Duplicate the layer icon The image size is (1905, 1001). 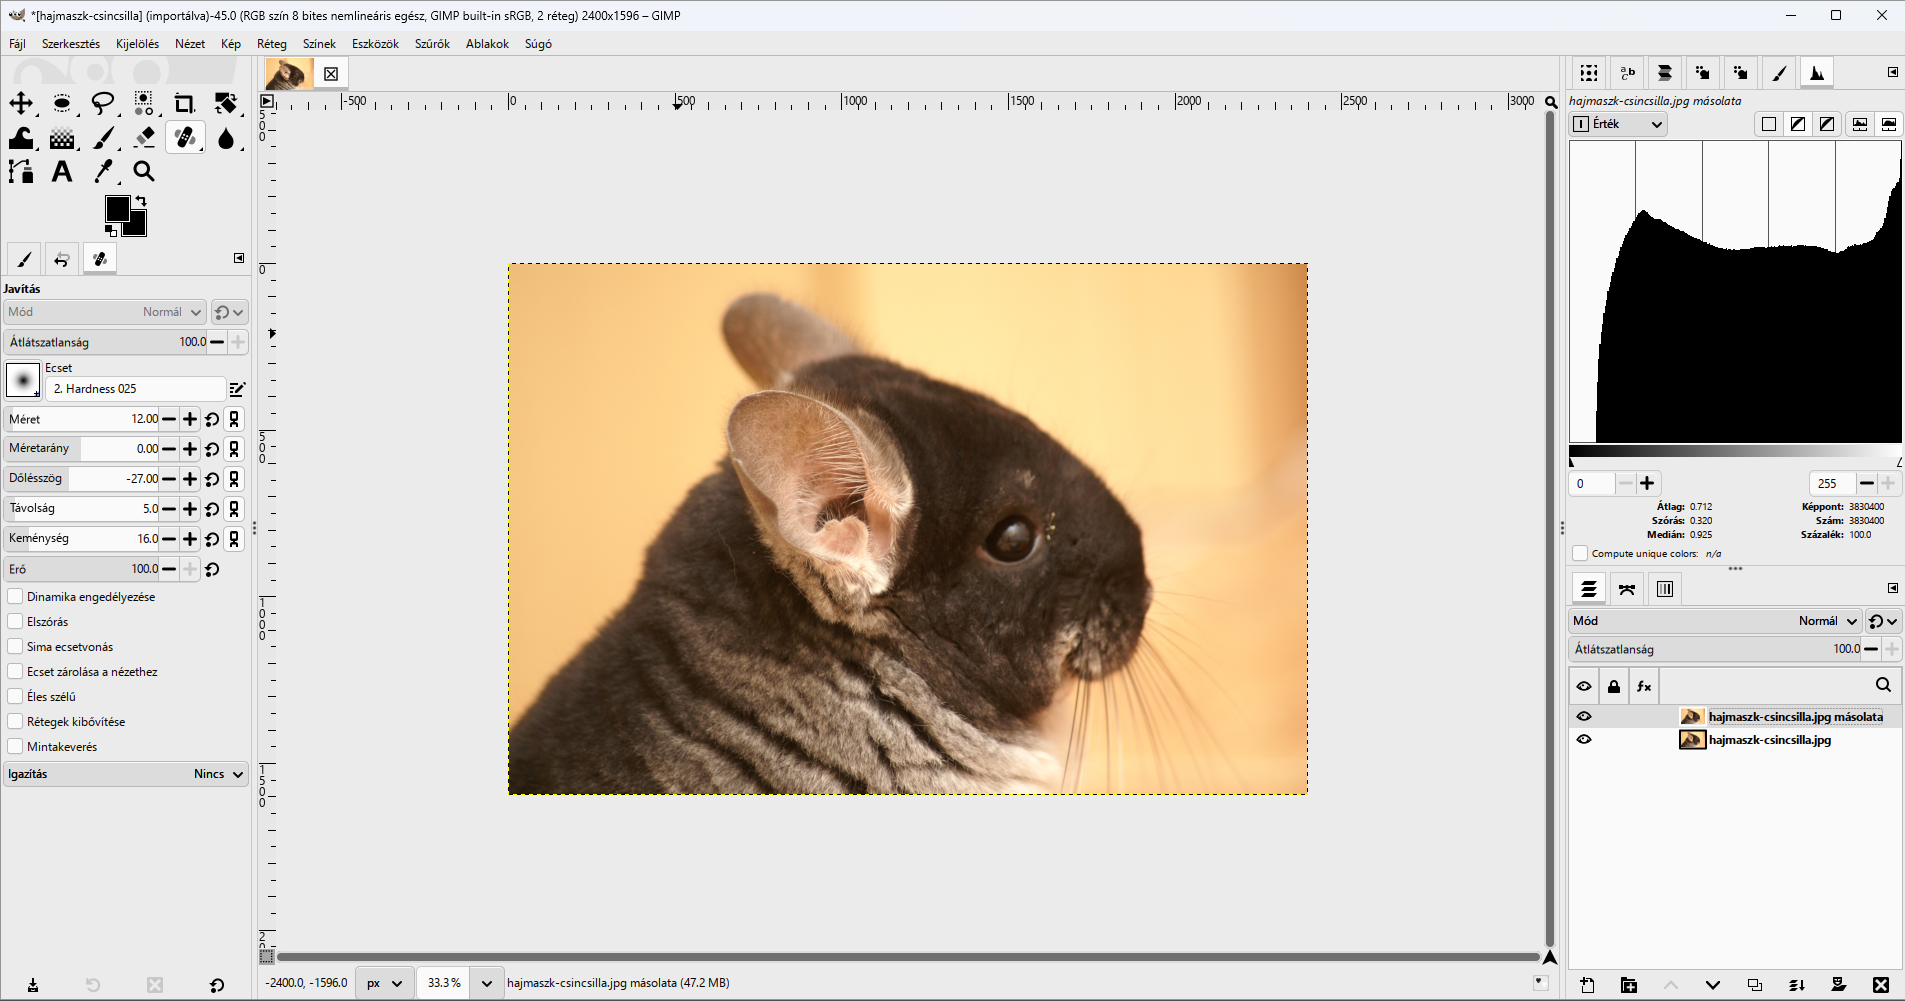tap(1754, 985)
